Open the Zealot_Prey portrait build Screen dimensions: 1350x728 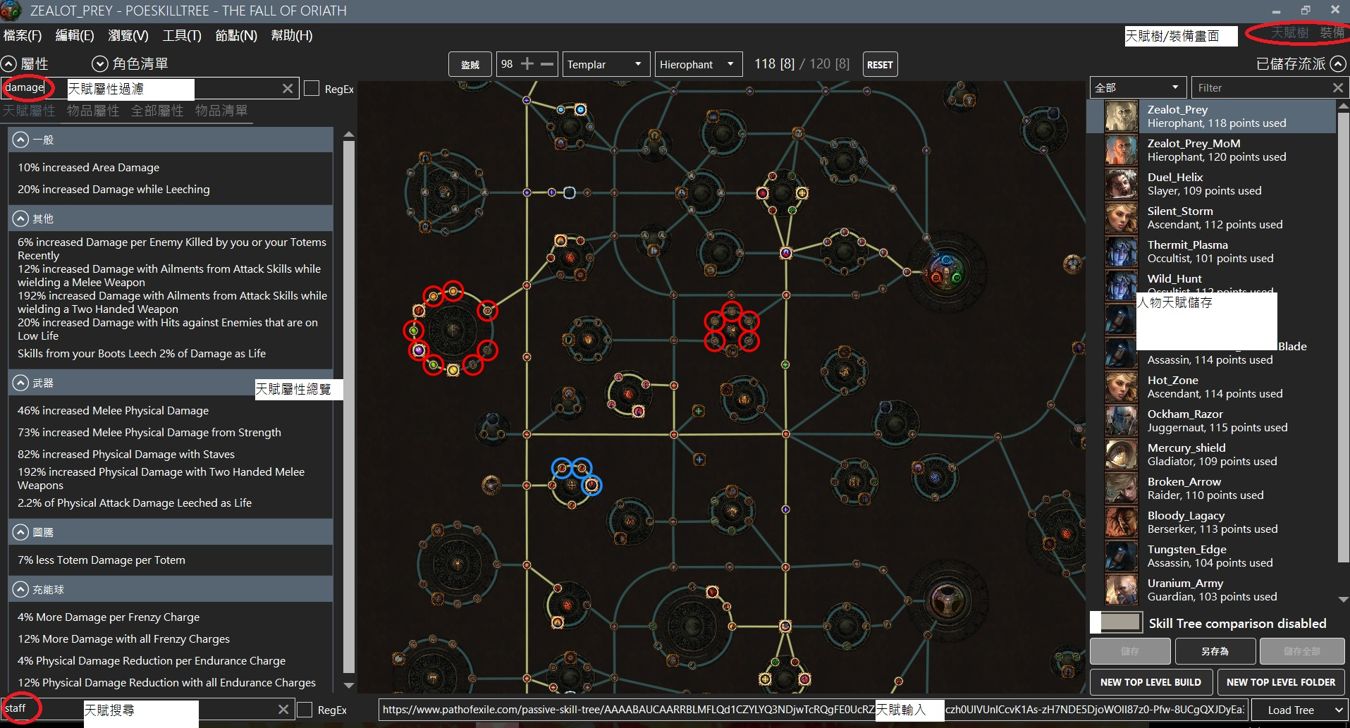tap(1121, 116)
